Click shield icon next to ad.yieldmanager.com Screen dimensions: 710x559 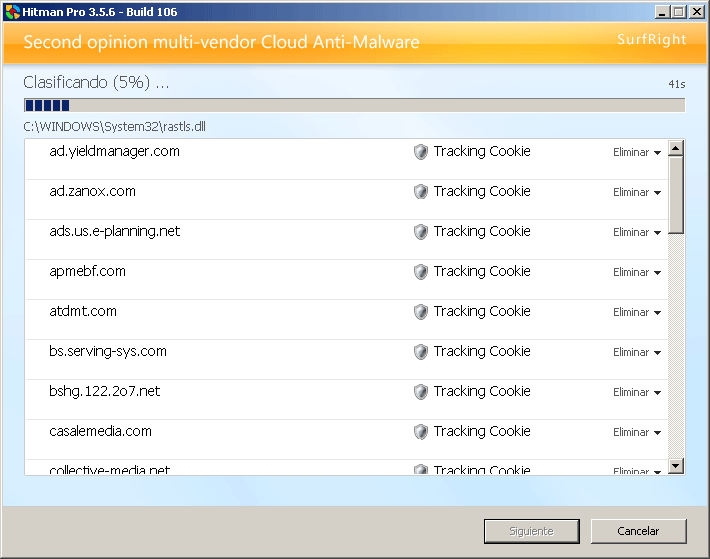(421, 152)
